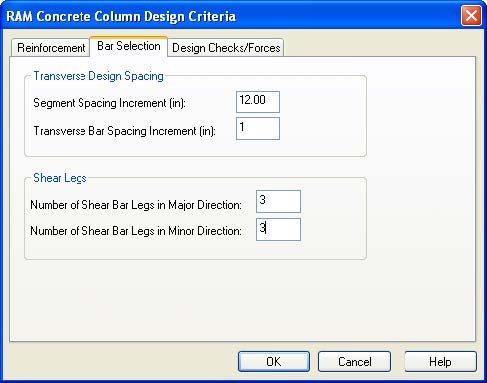Click the Number of Shear Bar Legs Minor label
Viewport: 487px width, 383px height.
136,231
